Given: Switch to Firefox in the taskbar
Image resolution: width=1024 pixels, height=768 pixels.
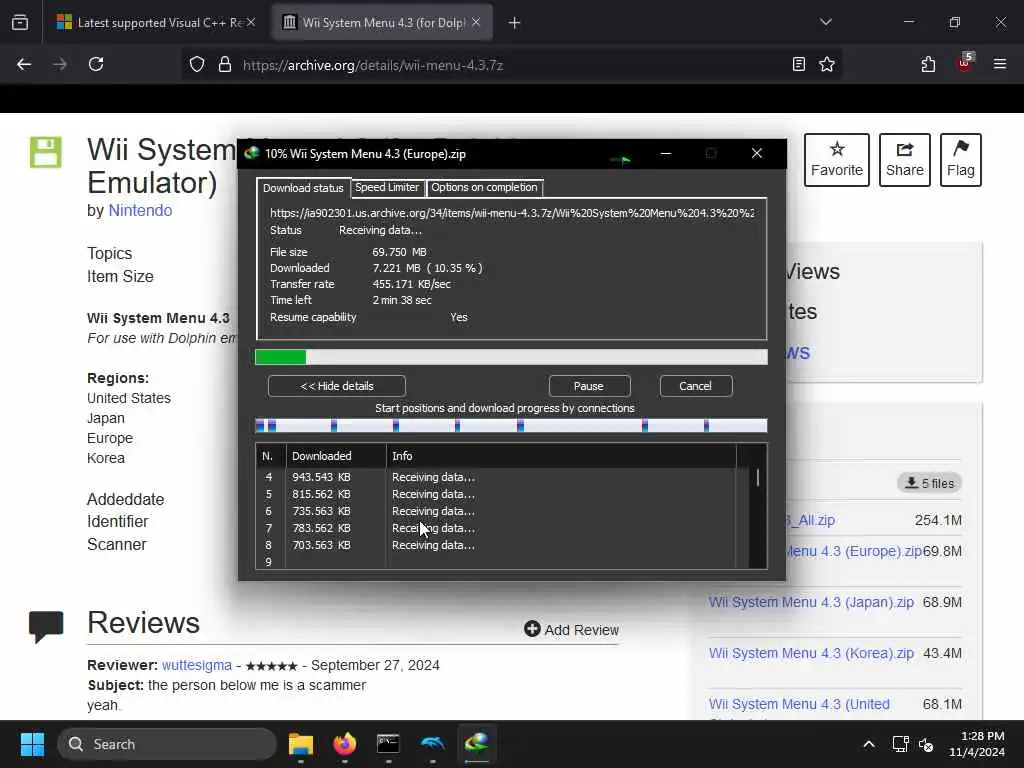Looking at the screenshot, I should coord(345,744).
